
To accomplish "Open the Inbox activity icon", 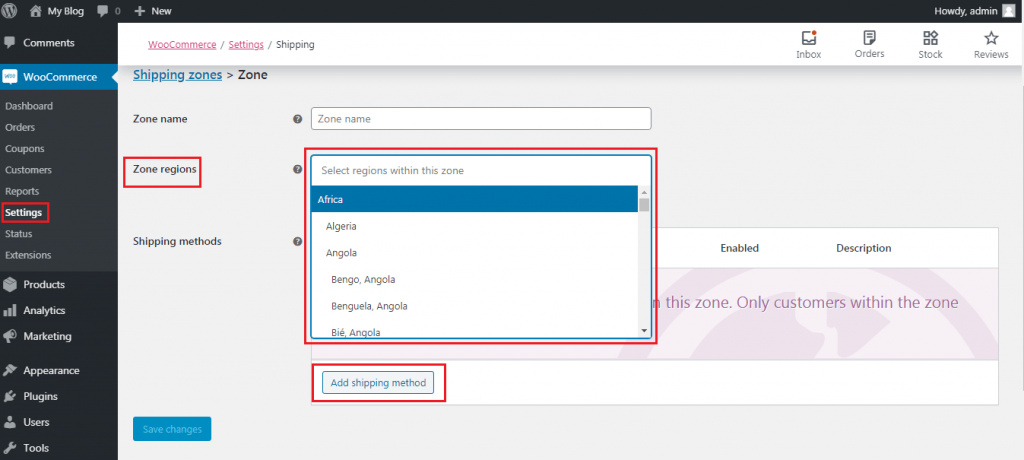I will coord(808,38).
